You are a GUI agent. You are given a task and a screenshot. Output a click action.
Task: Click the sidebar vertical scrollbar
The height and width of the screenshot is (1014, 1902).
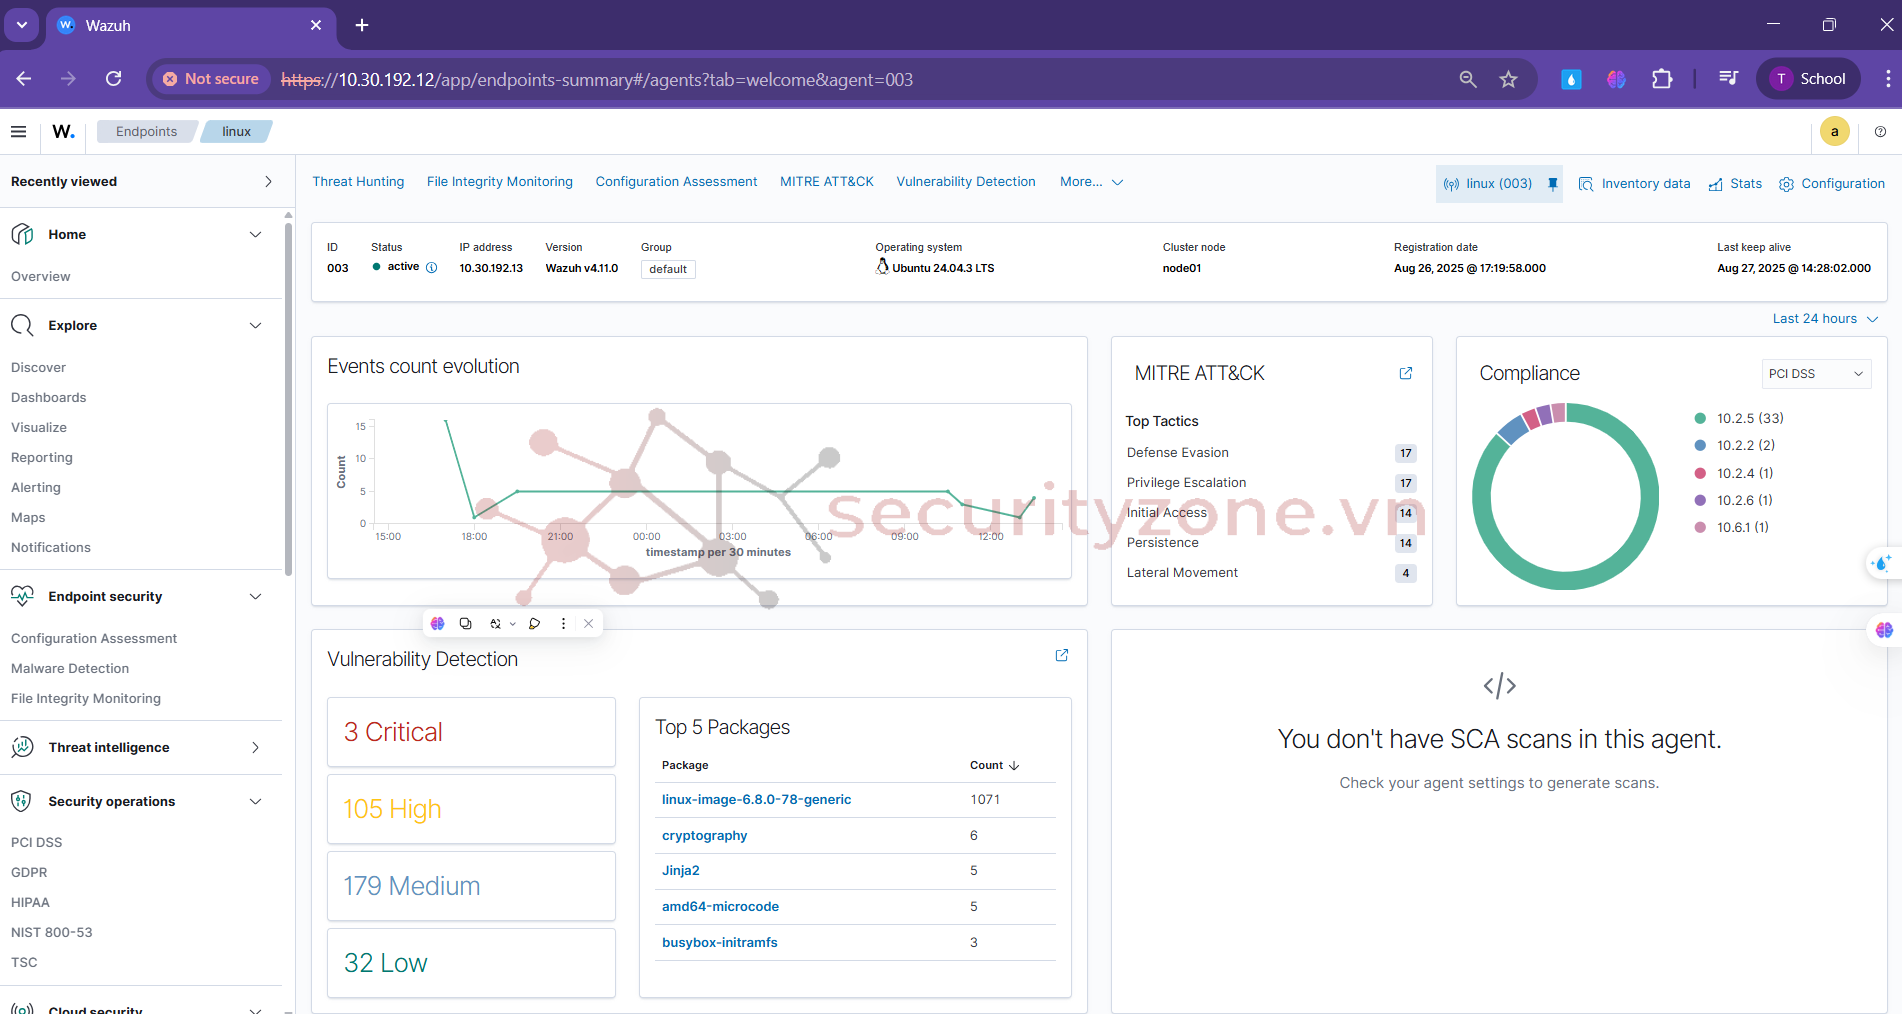[x=288, y=400]
